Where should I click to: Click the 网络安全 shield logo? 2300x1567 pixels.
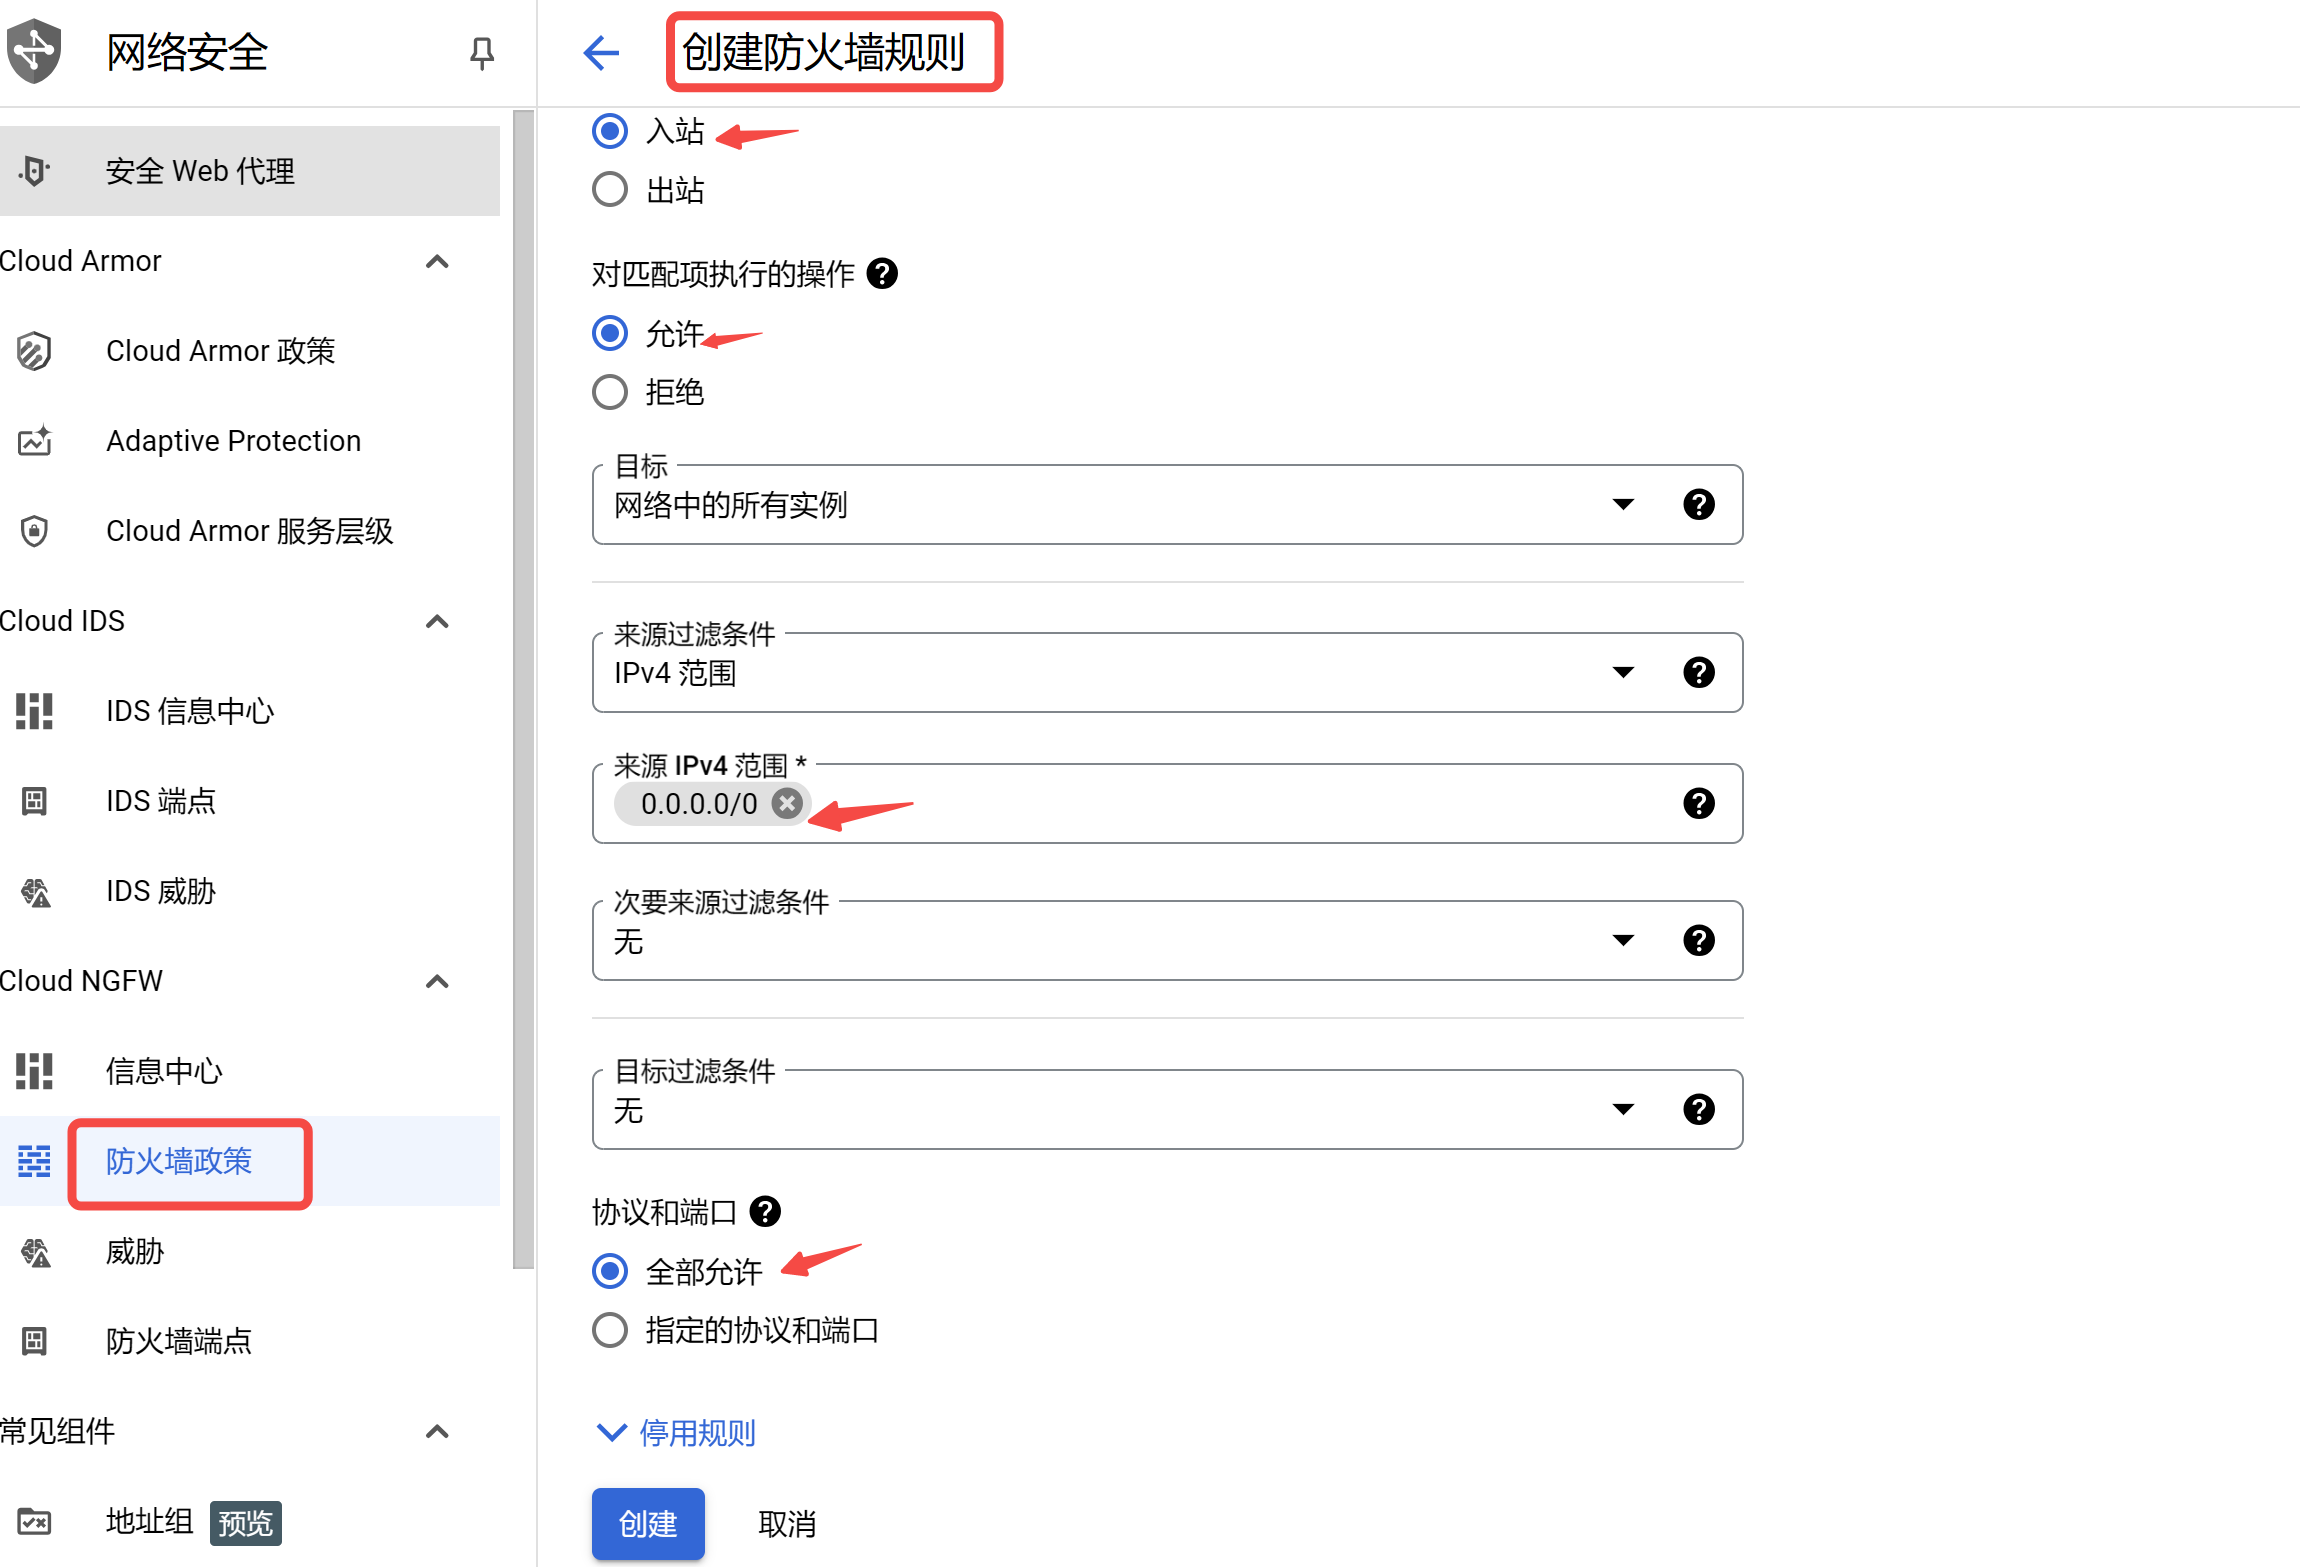(35, 51)
